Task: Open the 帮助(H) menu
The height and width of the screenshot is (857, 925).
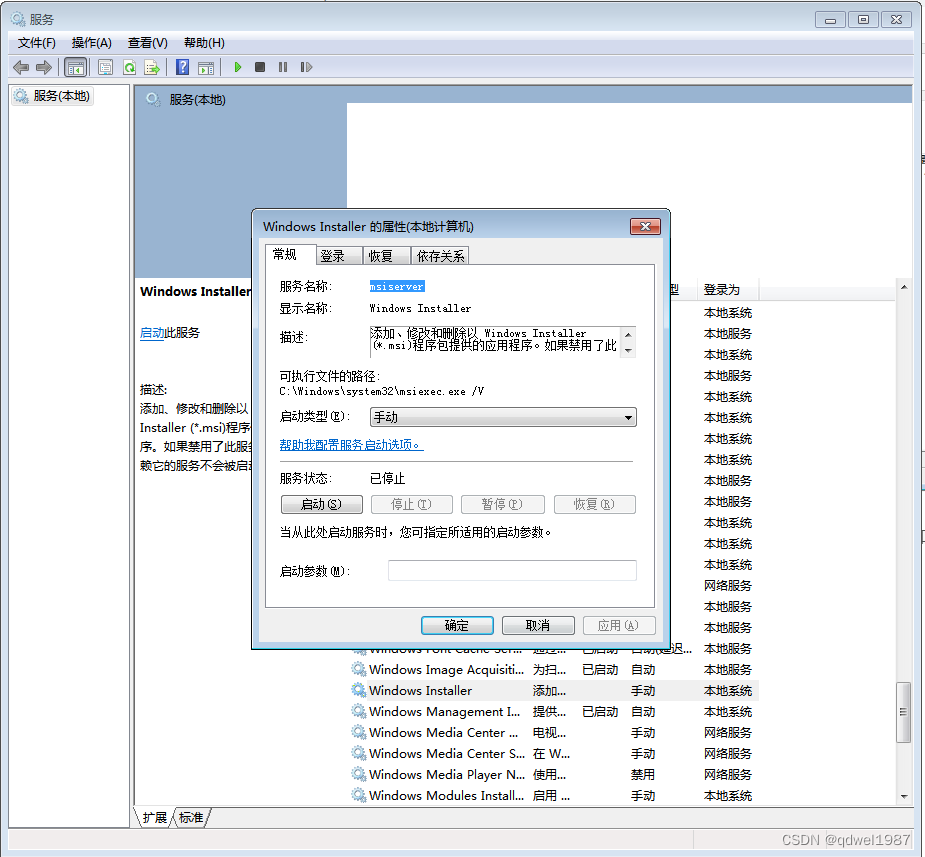Action: click(x=204, y=43)
